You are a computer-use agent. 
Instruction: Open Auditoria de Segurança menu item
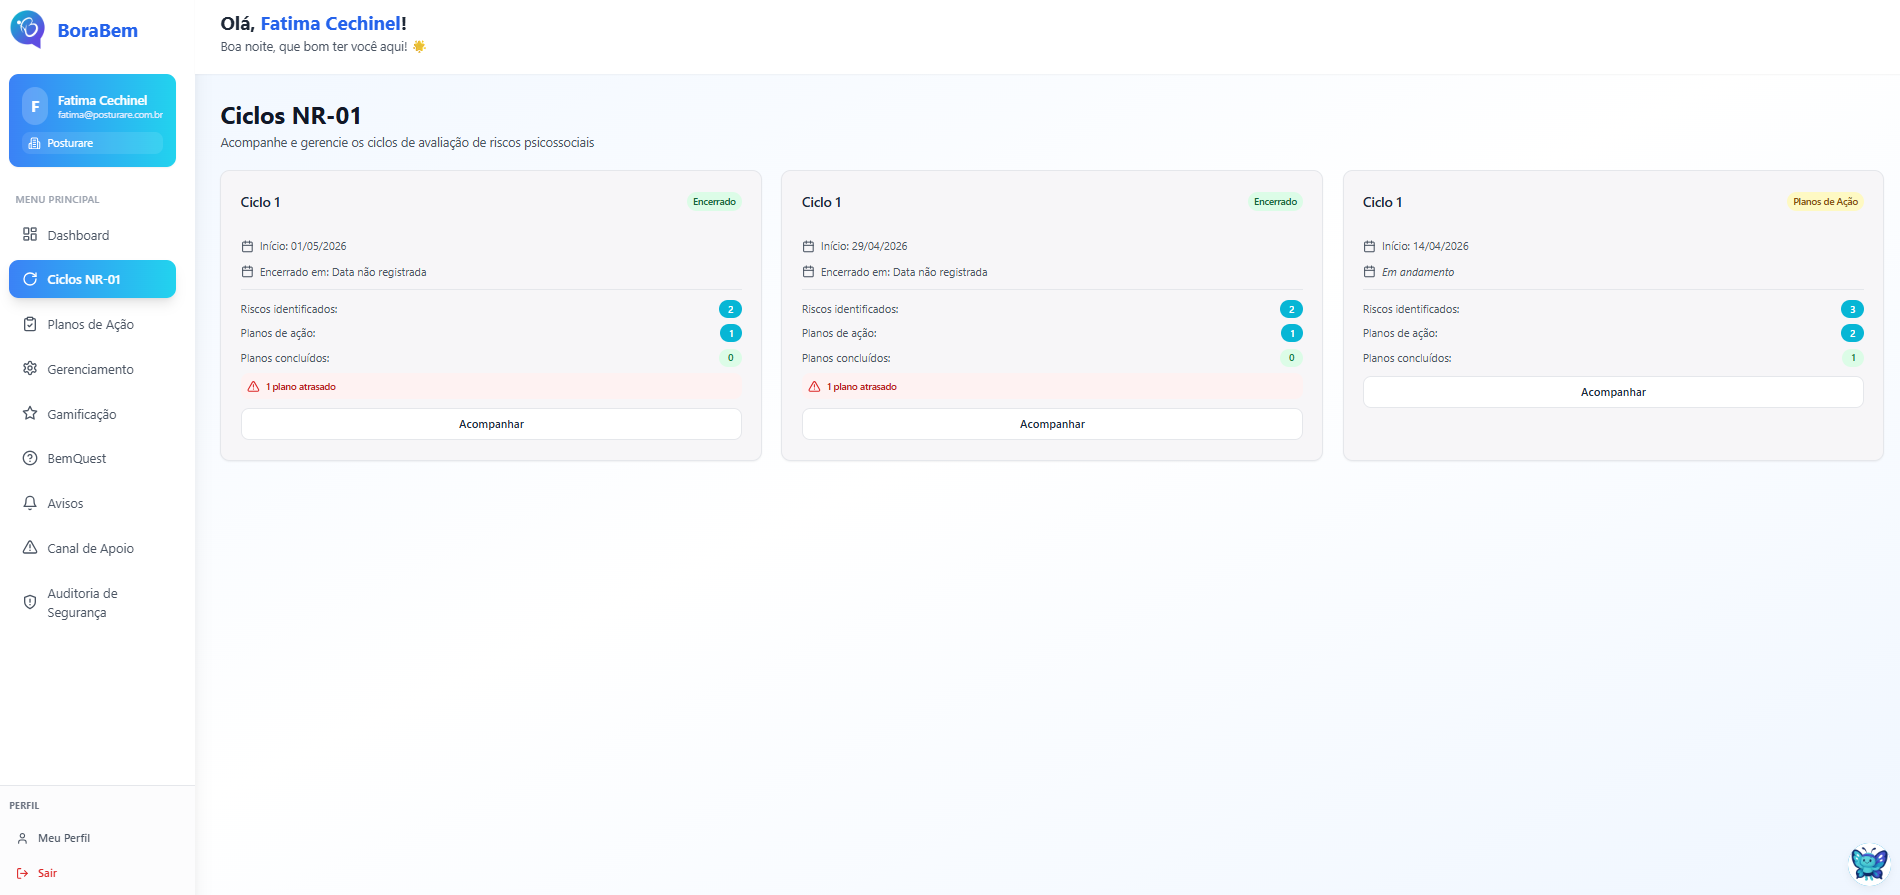(92, 602)
